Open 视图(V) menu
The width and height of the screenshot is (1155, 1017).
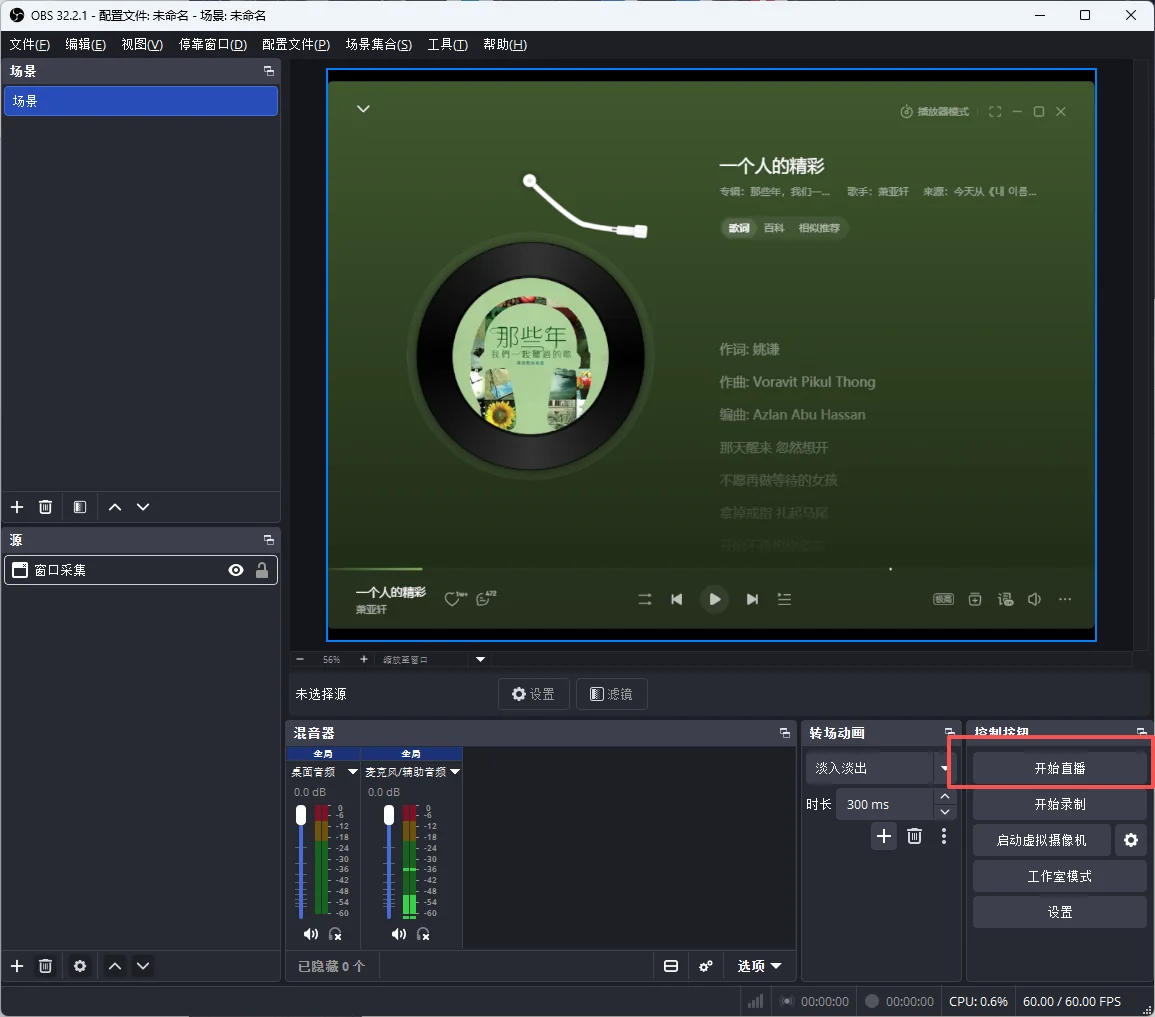[142, 44]
